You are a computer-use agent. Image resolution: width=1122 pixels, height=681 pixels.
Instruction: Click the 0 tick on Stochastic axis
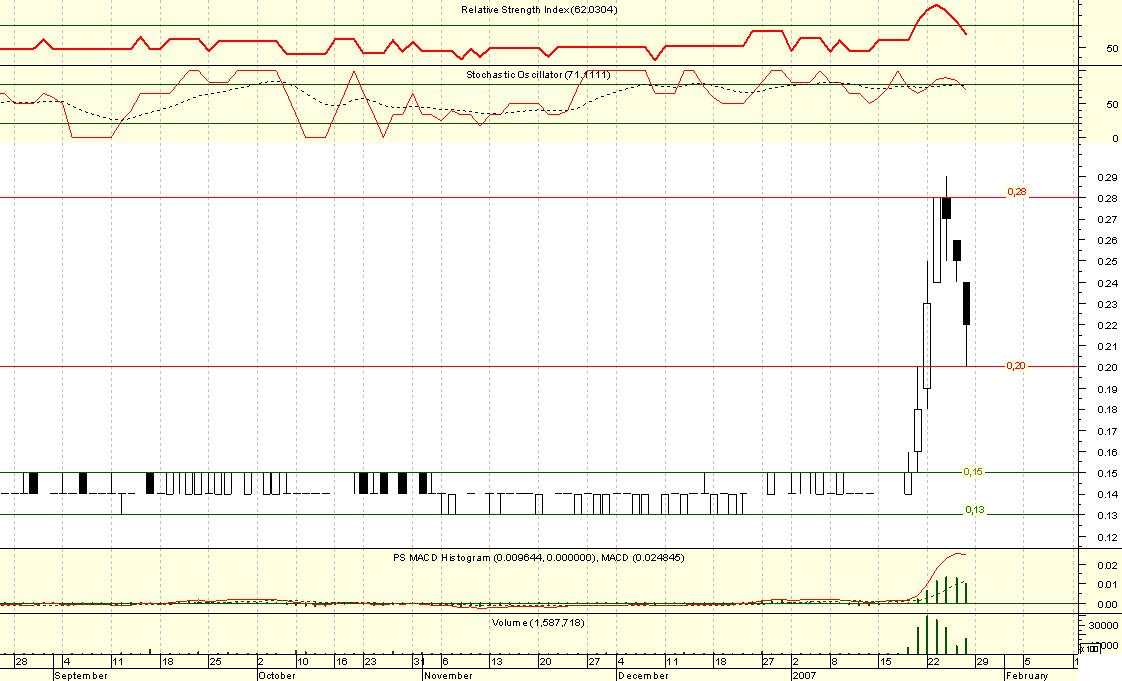tap(1115, 138)
